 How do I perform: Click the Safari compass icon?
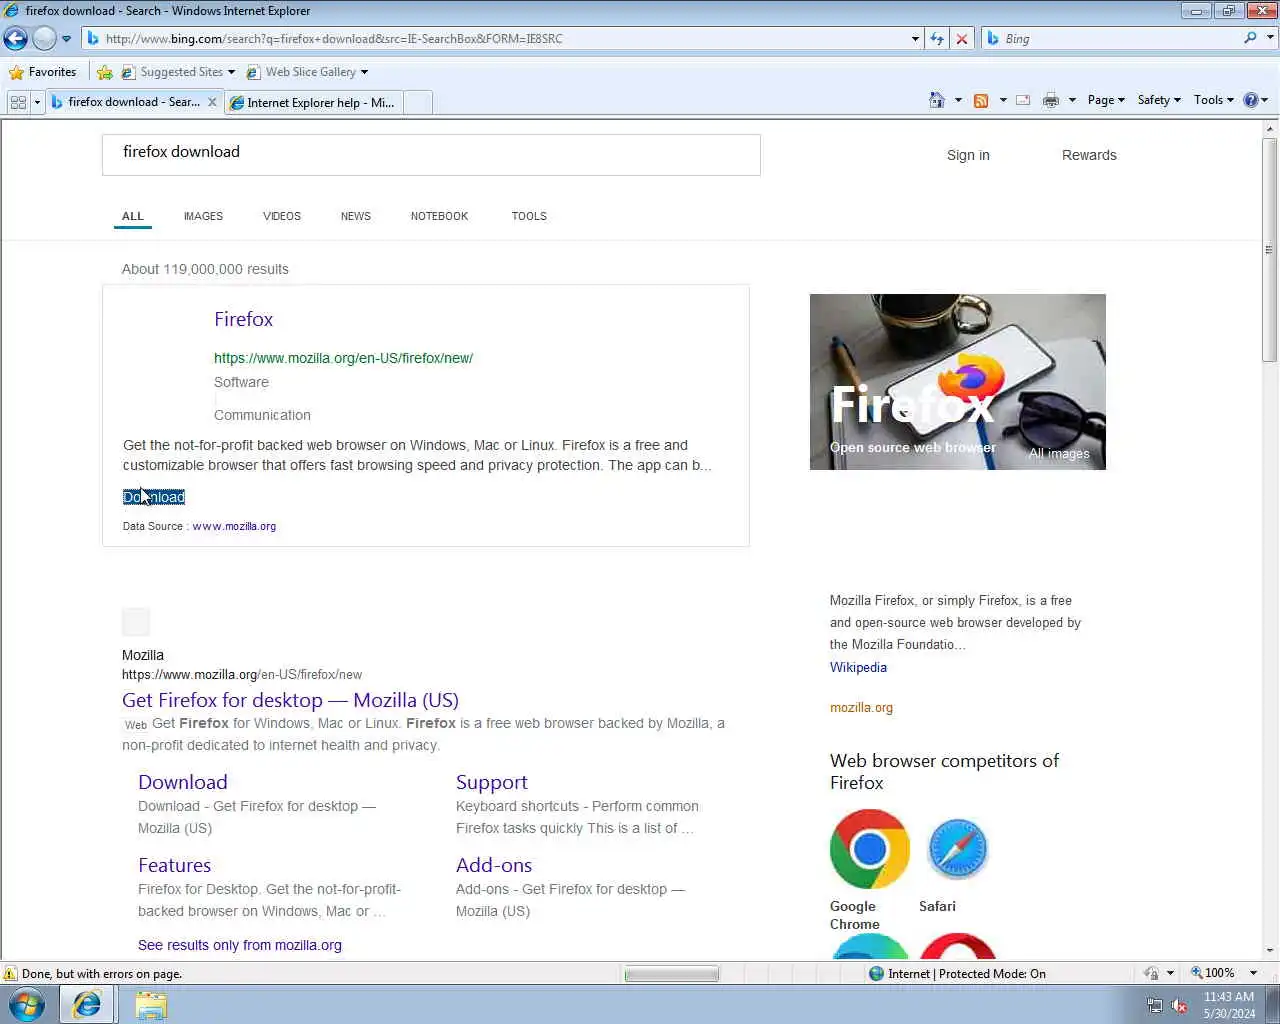957,849
